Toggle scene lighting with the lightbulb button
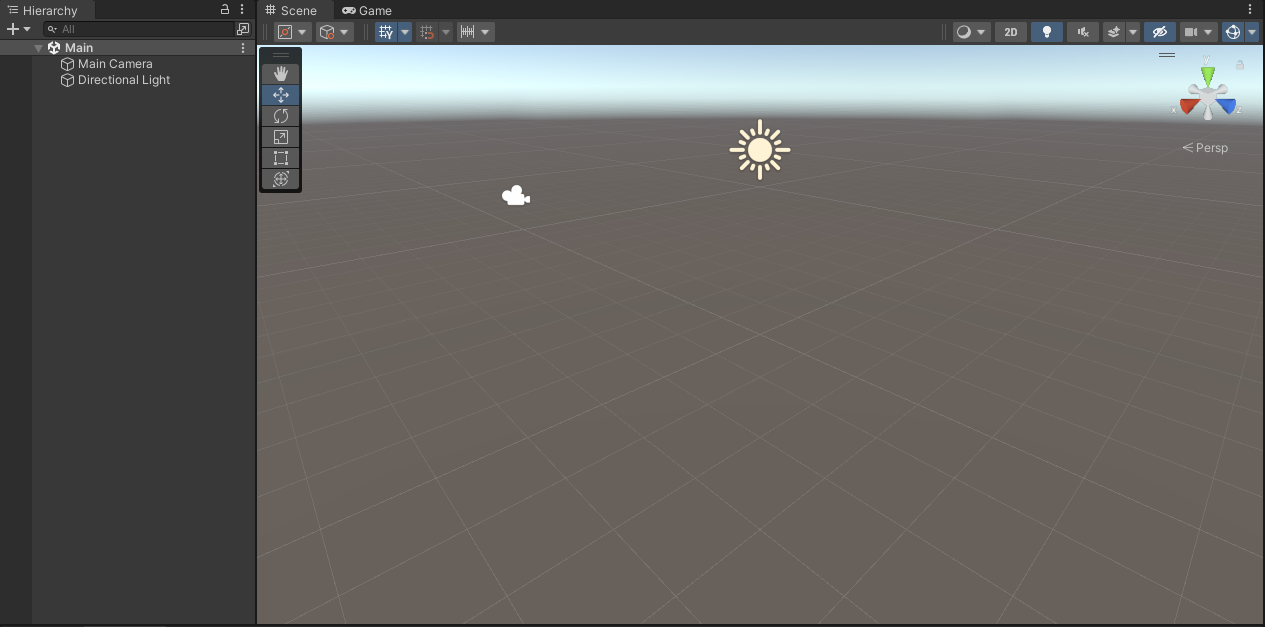This screenshot has height=627, width=1265. click(1047, 32)
